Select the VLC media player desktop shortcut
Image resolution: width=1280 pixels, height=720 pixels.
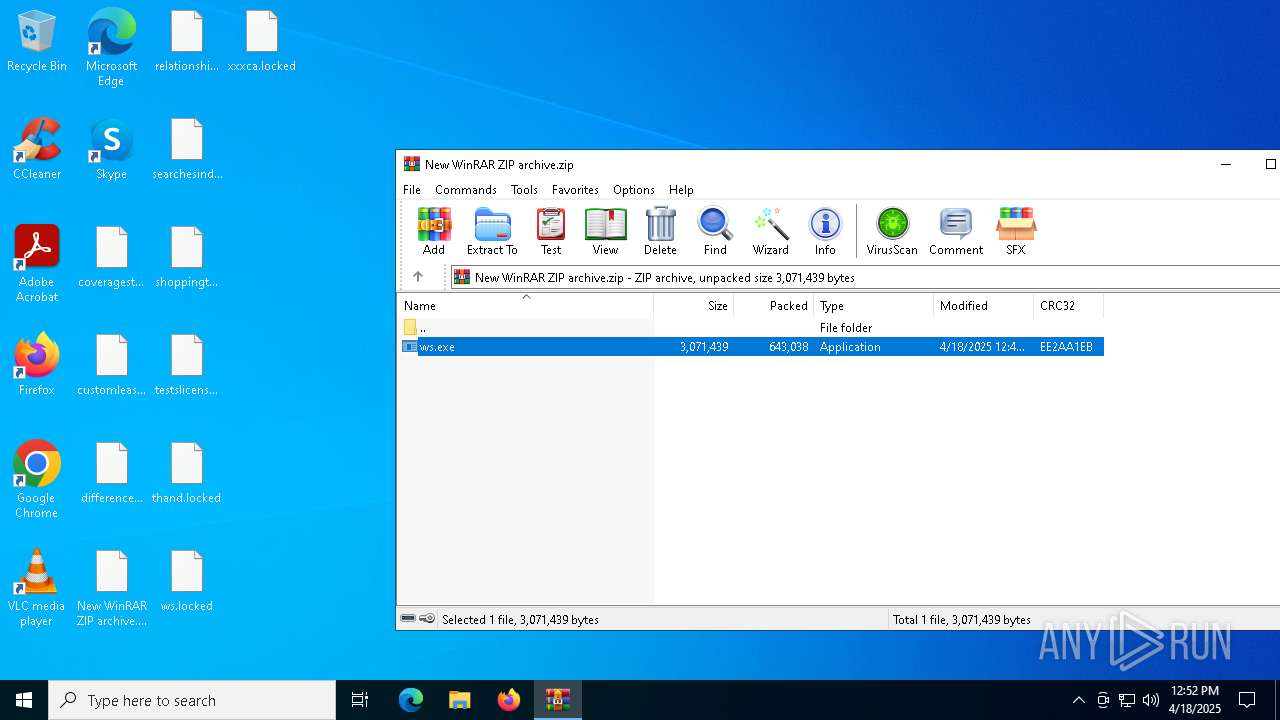[x=37, y=588]
